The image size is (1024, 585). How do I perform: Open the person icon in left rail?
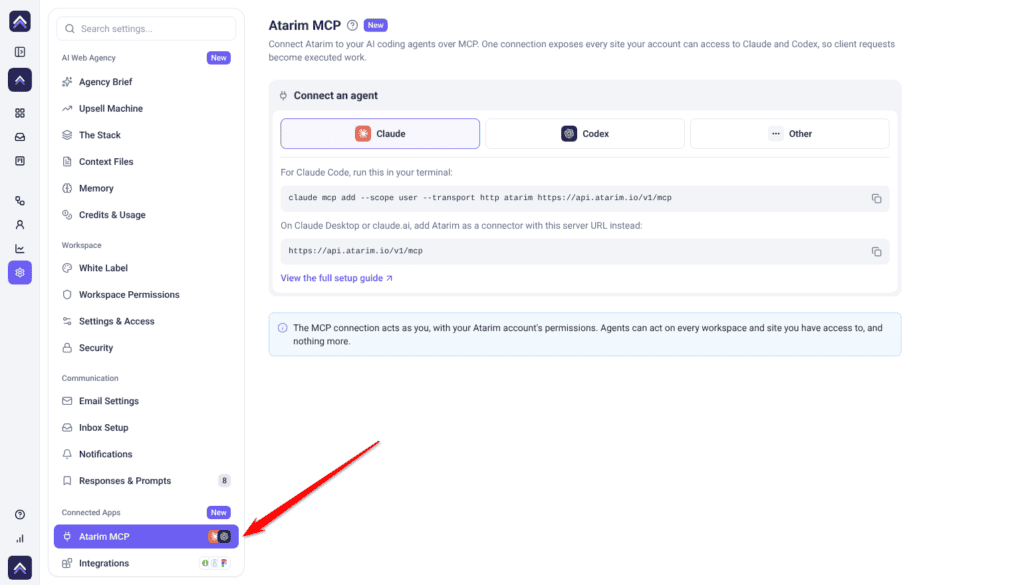(20, 225)
